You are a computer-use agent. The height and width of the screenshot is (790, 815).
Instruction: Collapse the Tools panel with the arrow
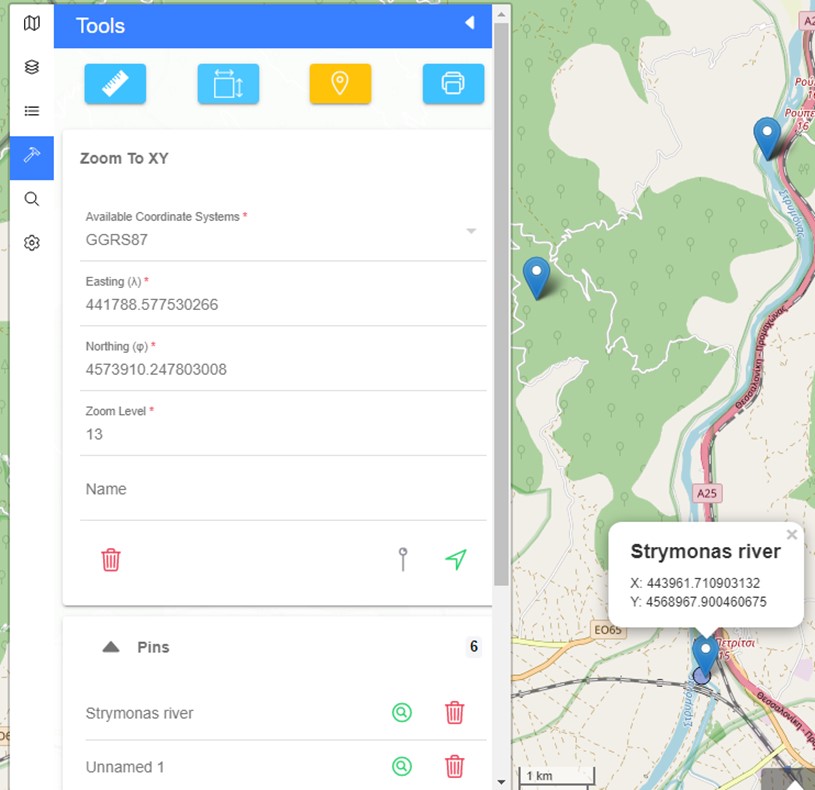(469, 24)
